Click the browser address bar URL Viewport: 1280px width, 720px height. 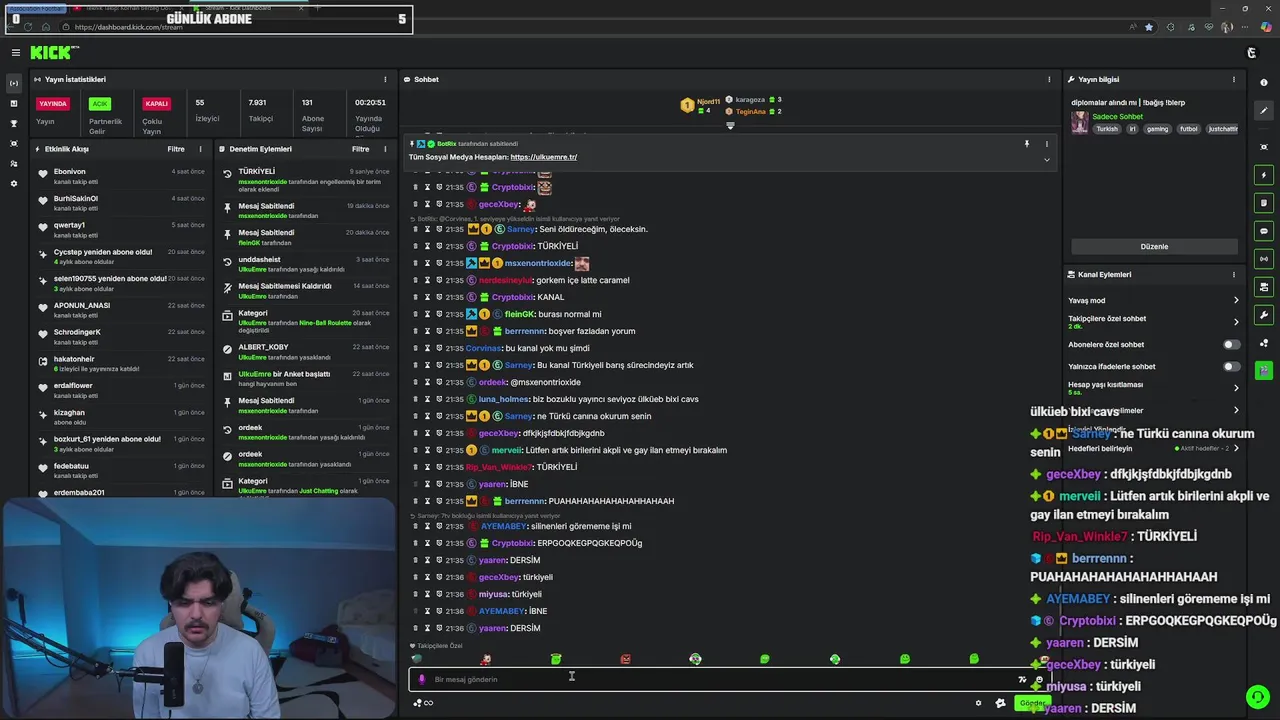[x=128, y=27]
